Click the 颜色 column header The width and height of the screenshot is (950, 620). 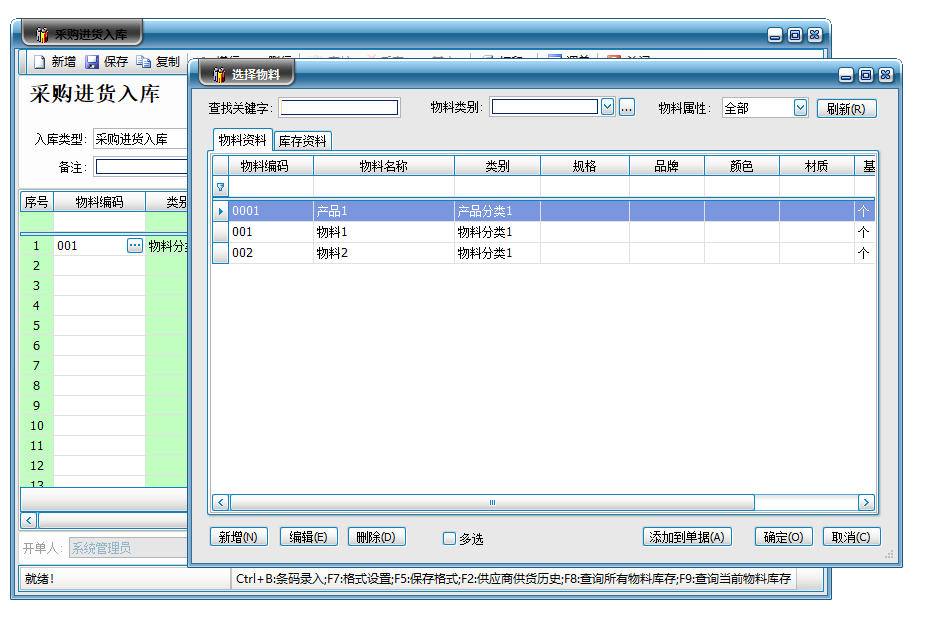[742, 166]
